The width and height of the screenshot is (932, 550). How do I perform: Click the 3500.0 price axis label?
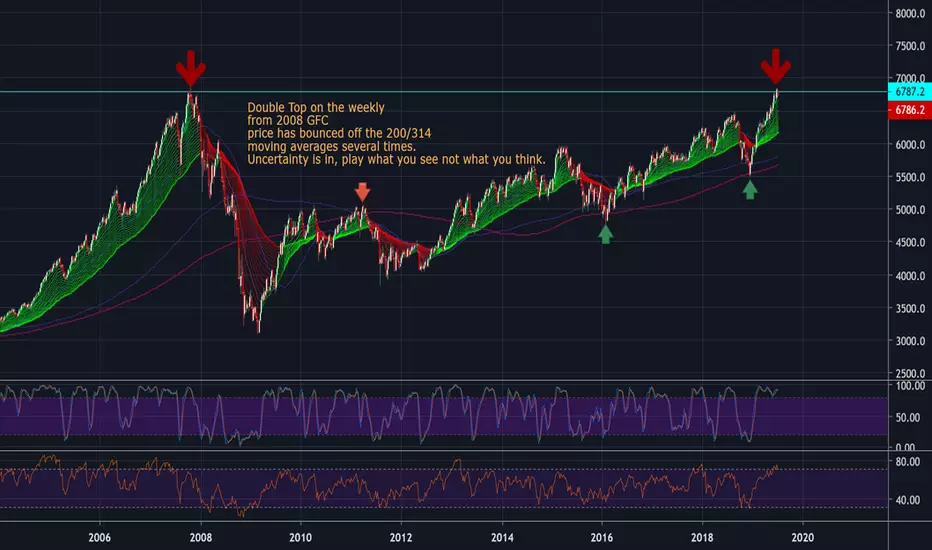pyautogui.click(x=910, y=309)
